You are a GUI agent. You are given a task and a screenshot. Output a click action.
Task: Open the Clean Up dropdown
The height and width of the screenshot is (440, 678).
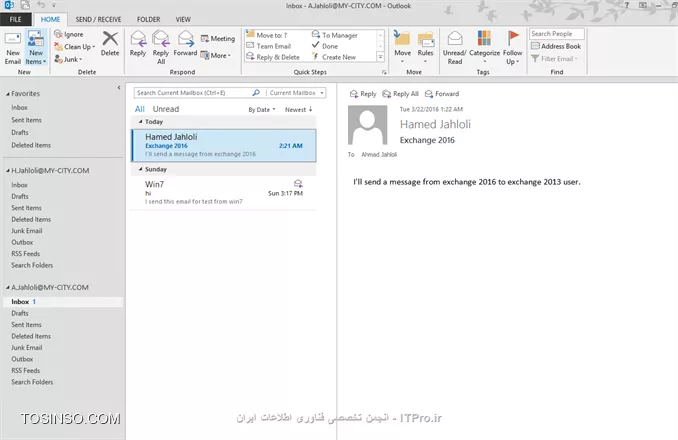coord(74,47)
